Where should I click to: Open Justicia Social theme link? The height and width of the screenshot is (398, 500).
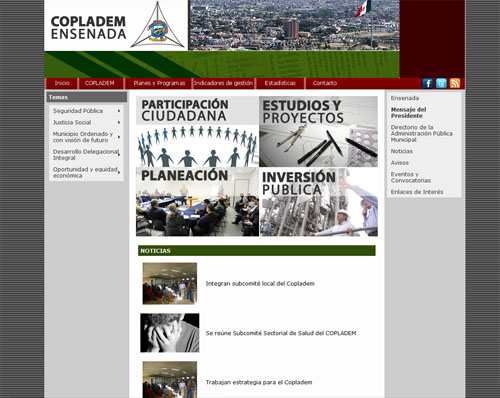pos(72,123)
